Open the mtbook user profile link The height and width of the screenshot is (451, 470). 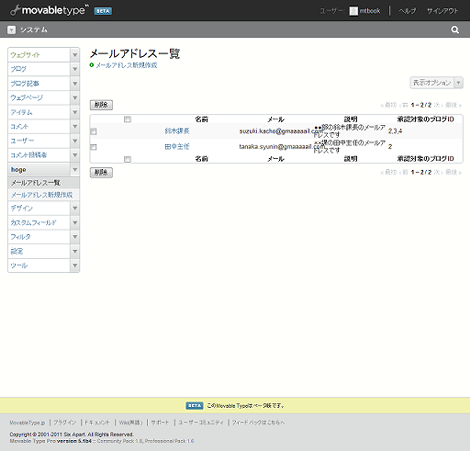370,11
